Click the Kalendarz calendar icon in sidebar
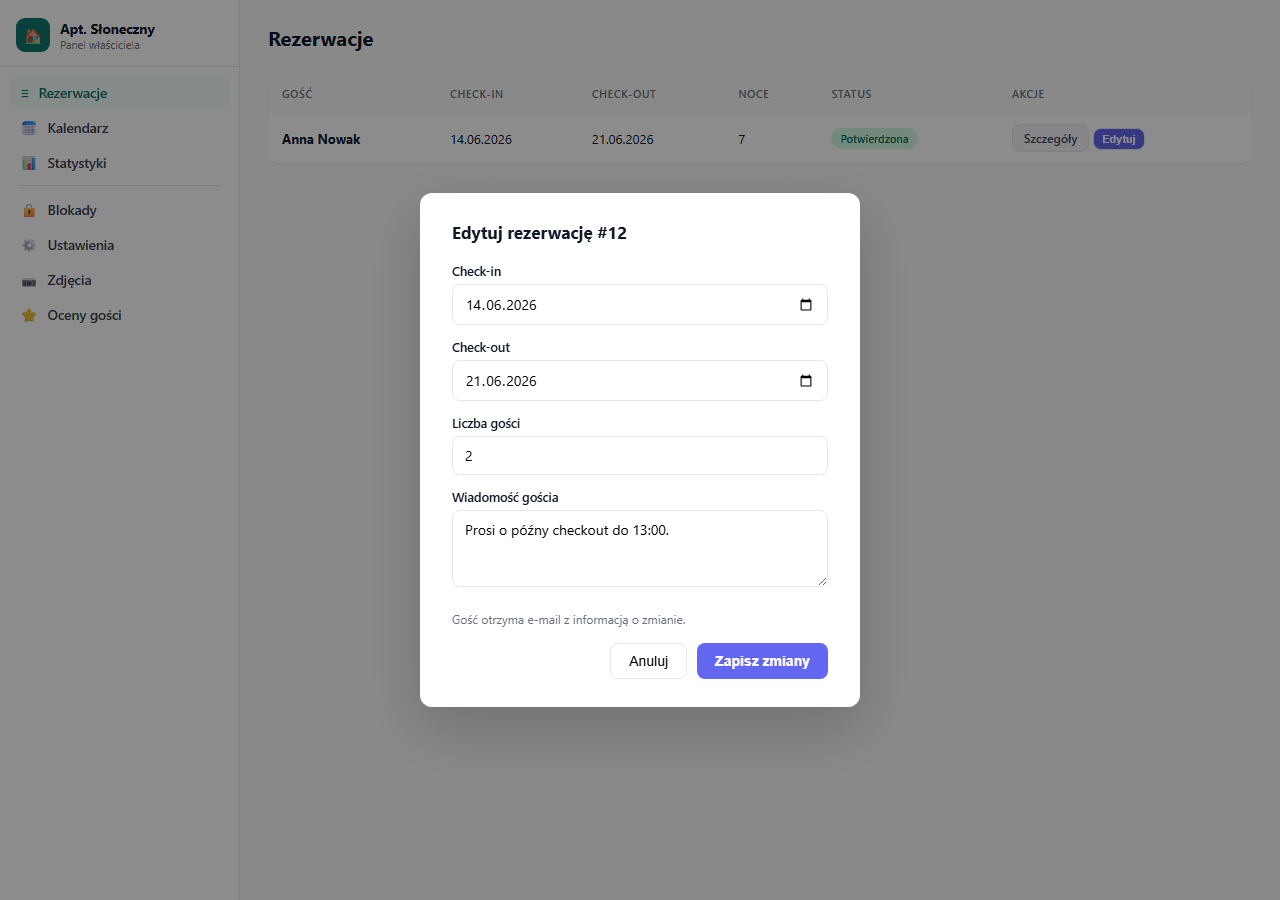Image resolution: width=1280 pixels, height=900 pixels. click(x=29, y=128)
